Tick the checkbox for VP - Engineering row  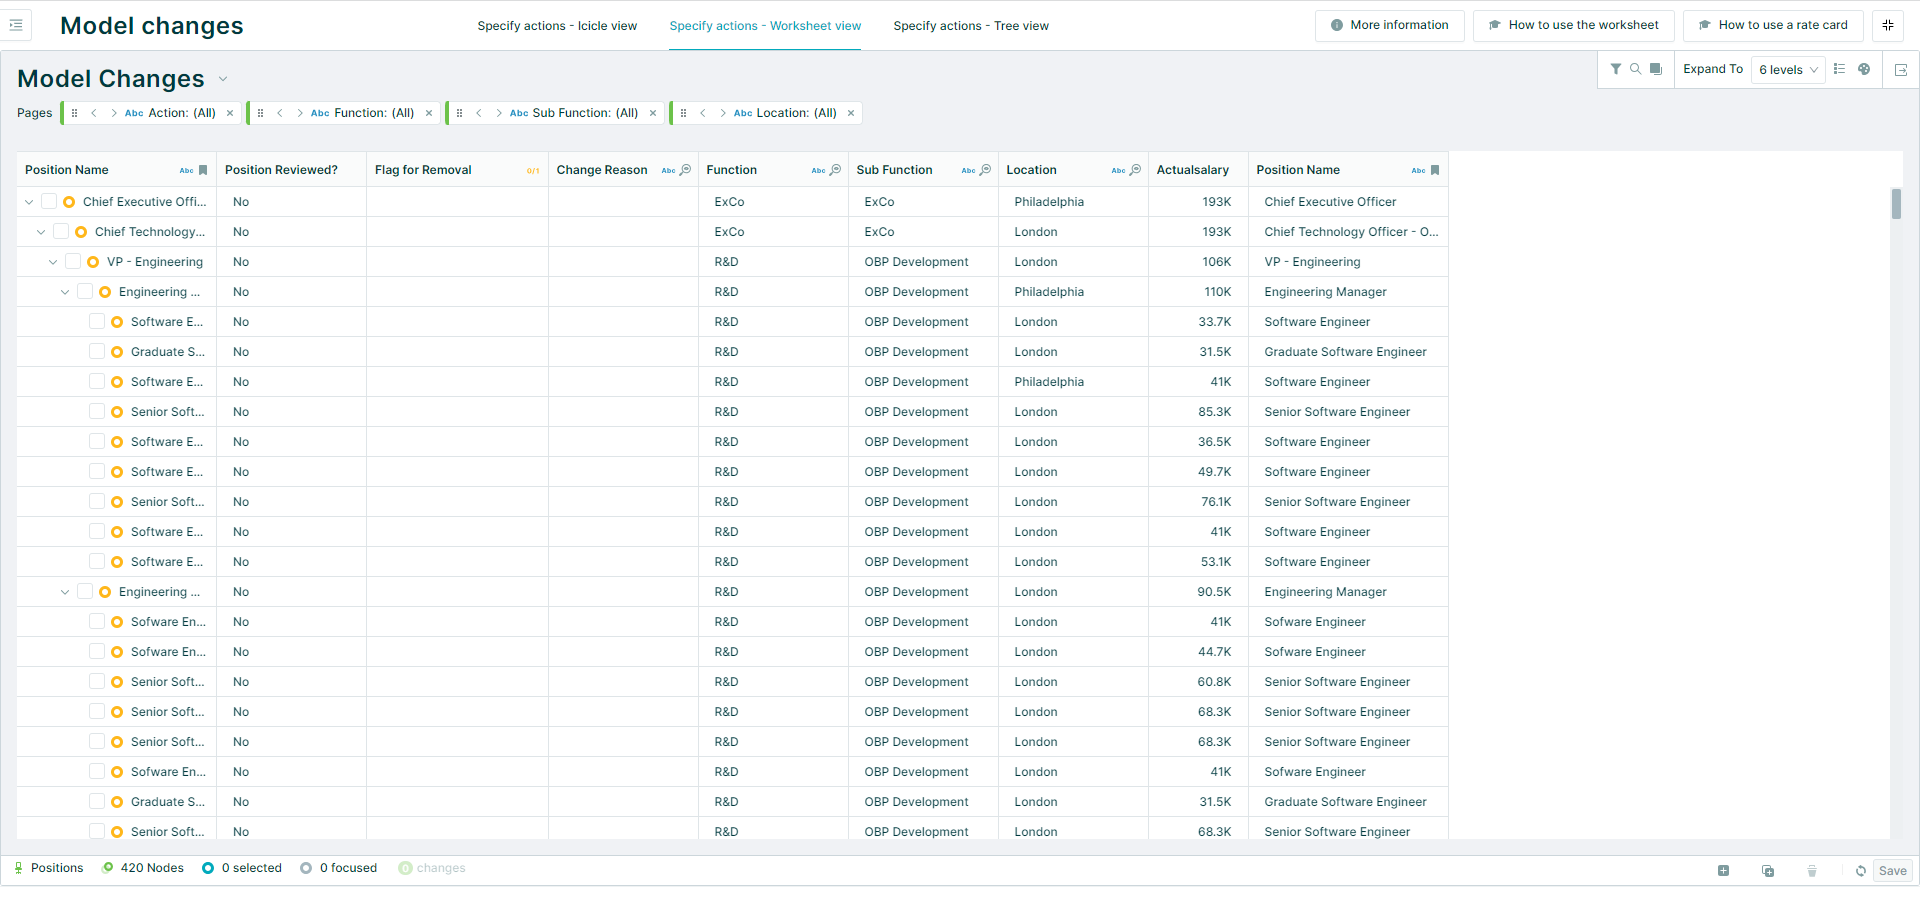(73, 262)
